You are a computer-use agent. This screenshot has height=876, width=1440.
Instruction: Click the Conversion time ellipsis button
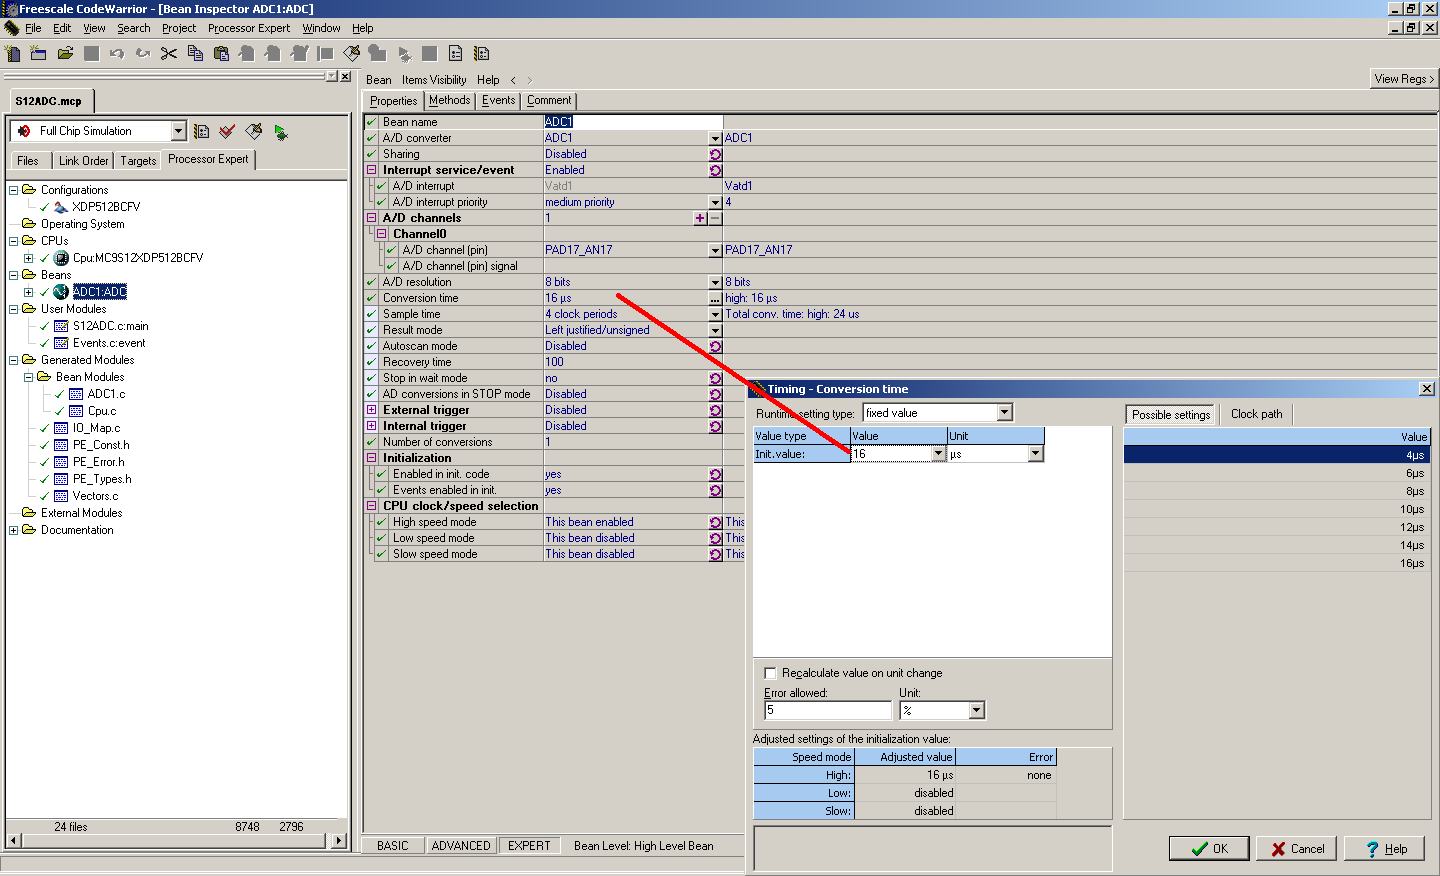715,298
